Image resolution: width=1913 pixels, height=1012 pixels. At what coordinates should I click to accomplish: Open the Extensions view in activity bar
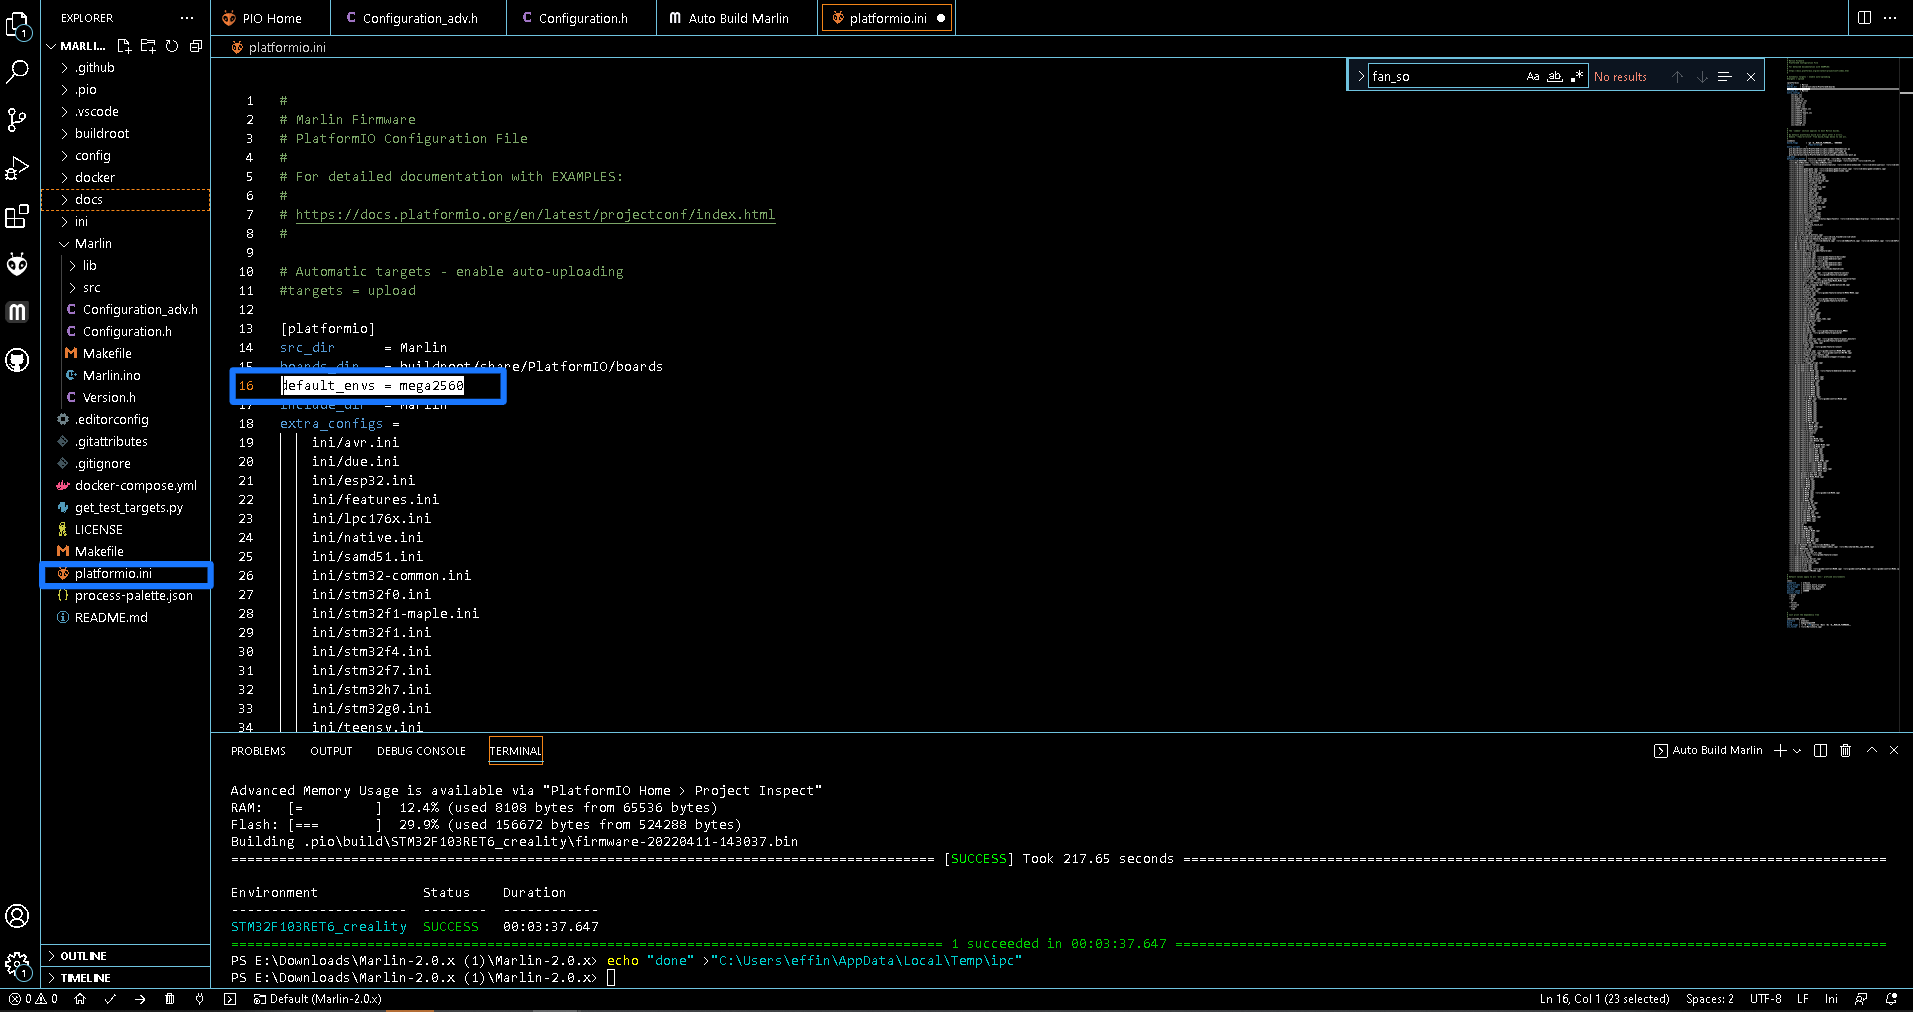(17, 216)
